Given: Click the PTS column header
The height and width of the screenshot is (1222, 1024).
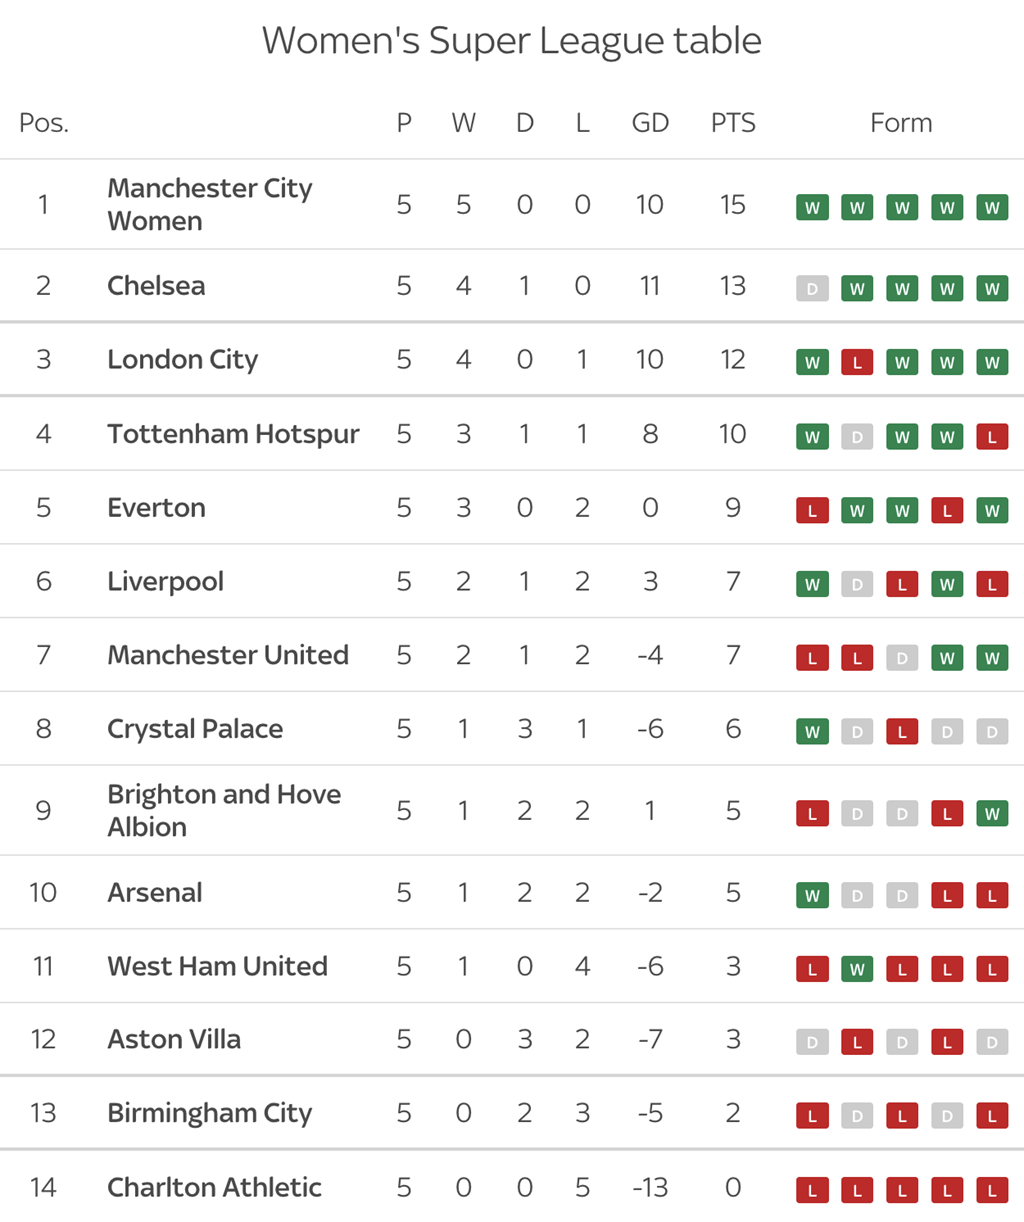Looking at the screenshot, I should pyautogui.click(x=733, y=123).
